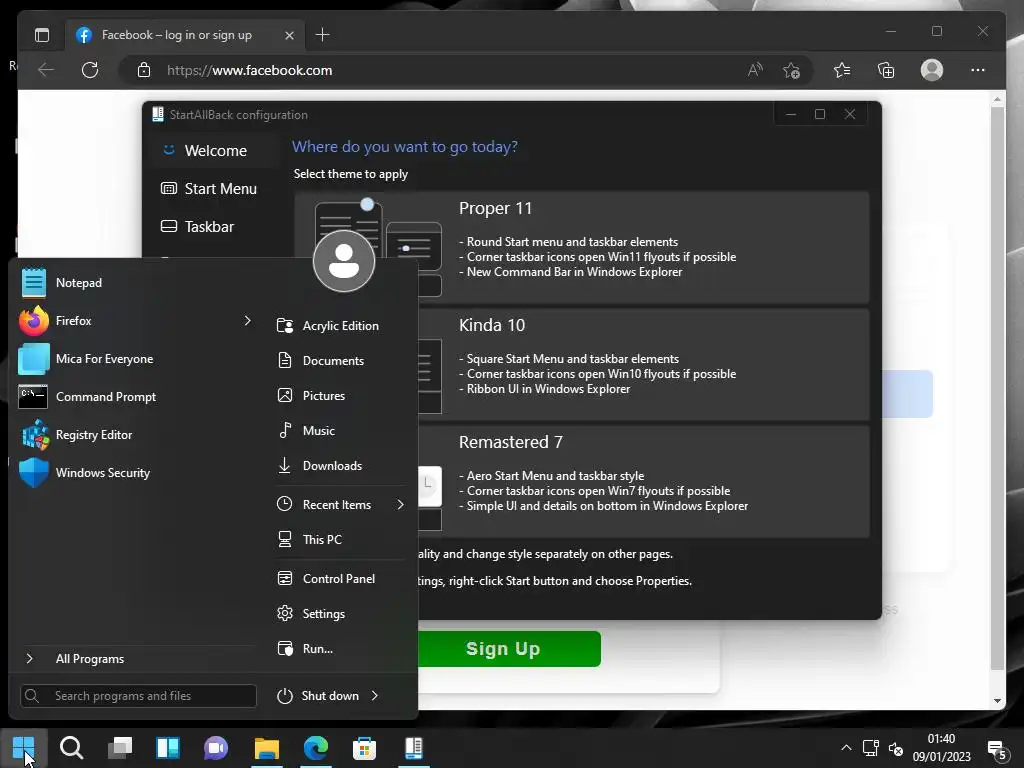This screenshot has height=768, width=1024.
Task: Open Windows Security shield entry
Action: point(134,472)
